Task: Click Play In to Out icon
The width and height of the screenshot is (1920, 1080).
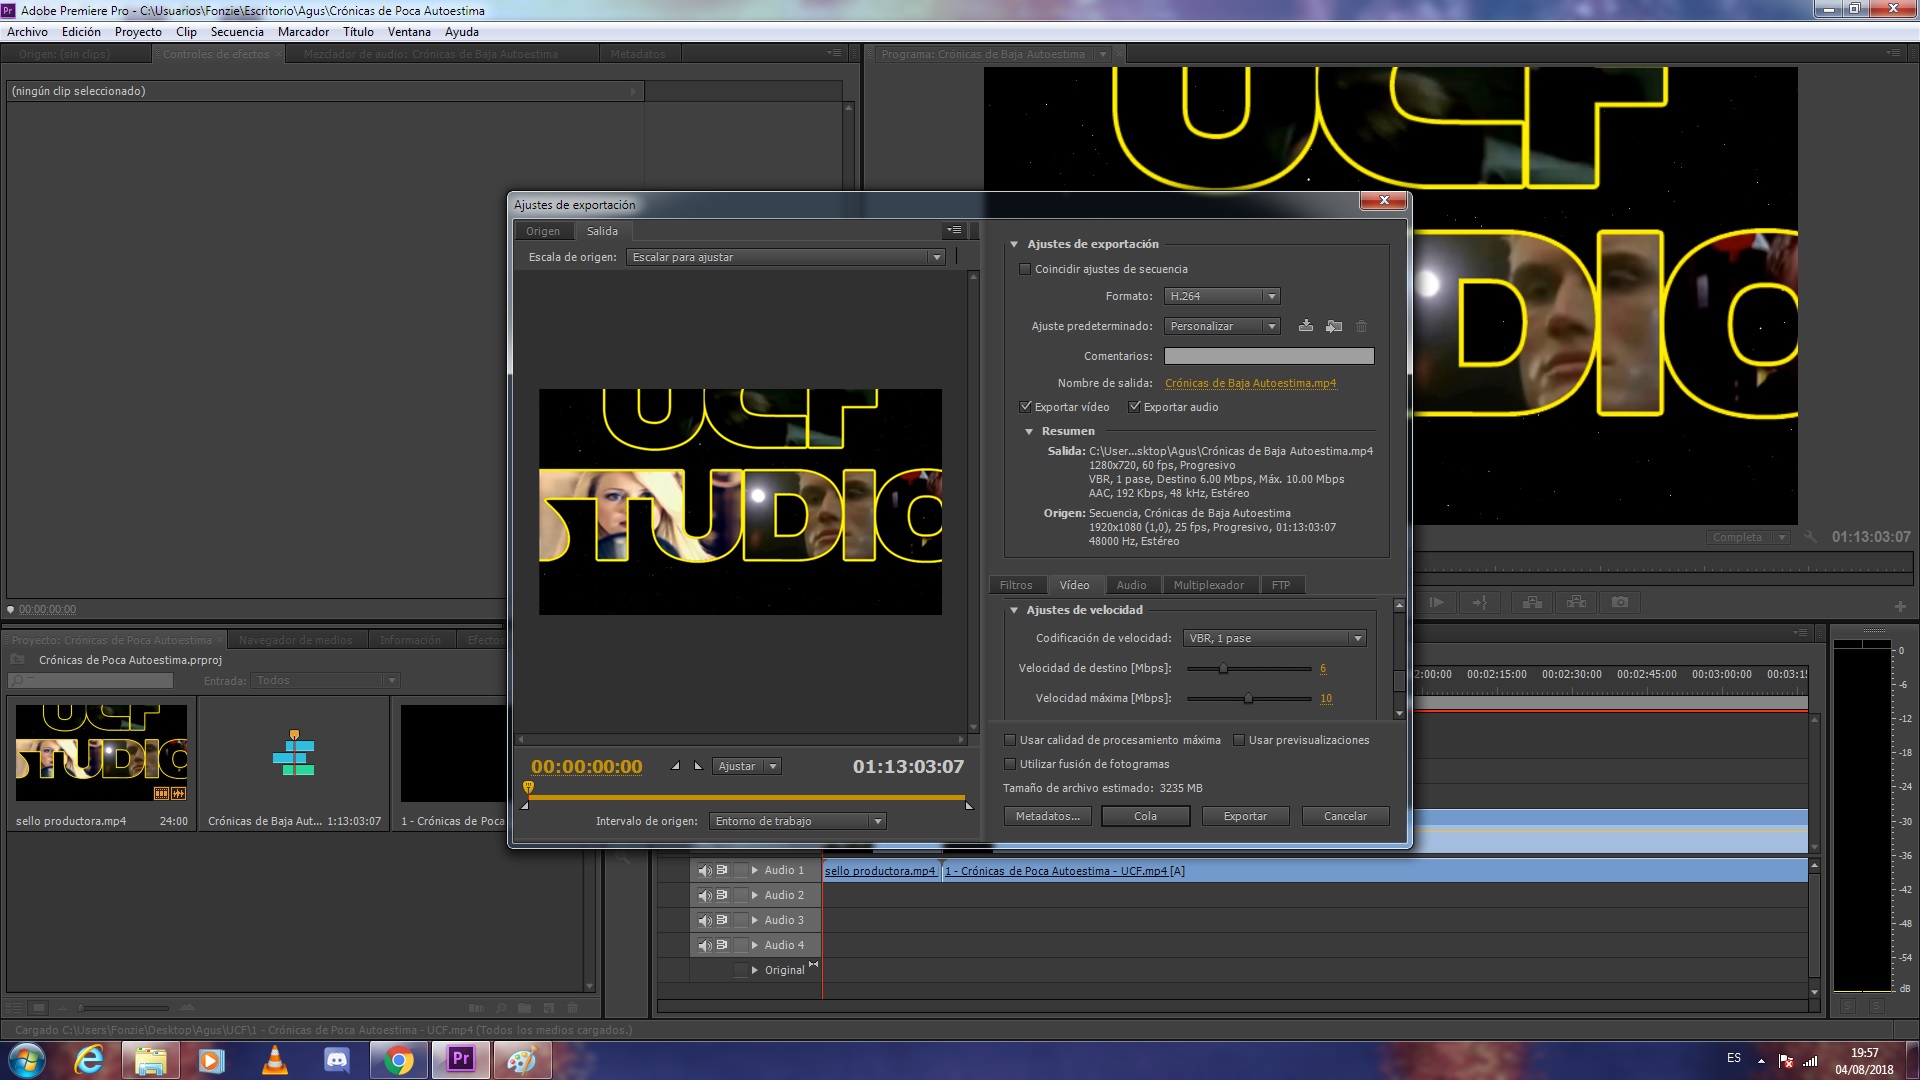Action: pyautogui.click(x=1436, y=602)
